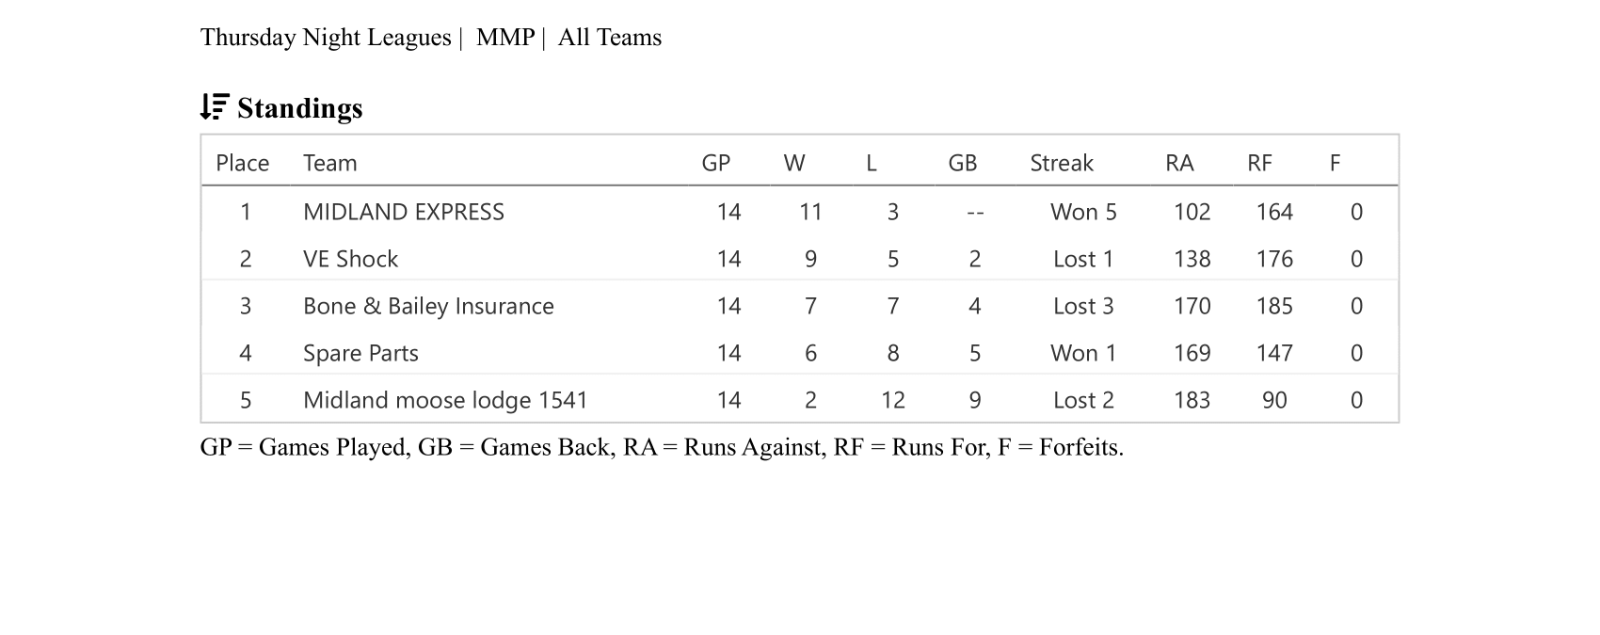Click the GP column header
The height and width of the screenshot is (635, 1600).
pyautogui.click(x=716, y=163)
